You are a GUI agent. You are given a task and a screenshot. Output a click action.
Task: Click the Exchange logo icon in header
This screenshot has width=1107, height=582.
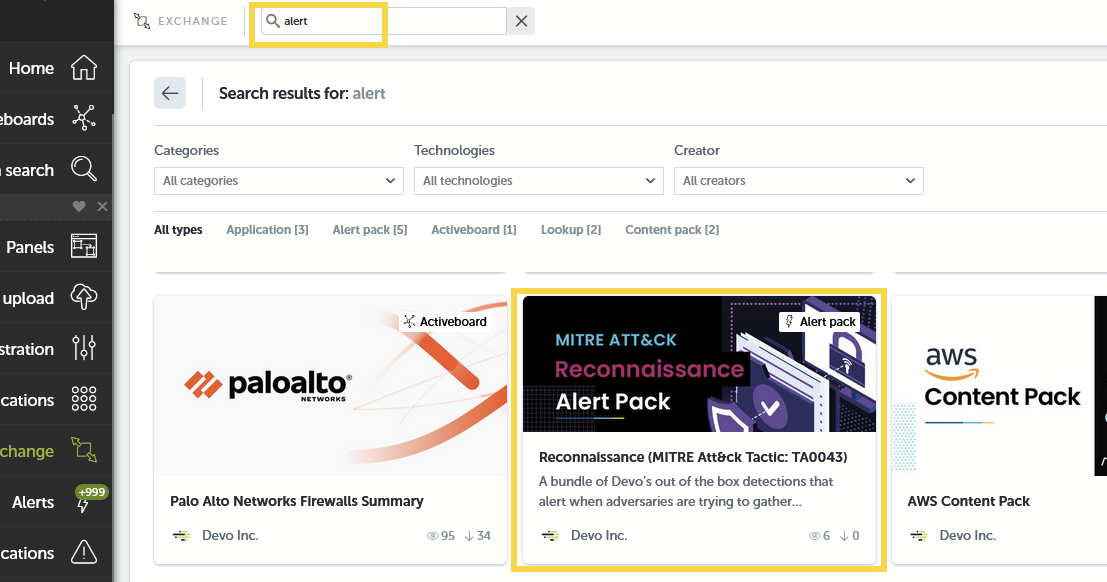(142, 21)
